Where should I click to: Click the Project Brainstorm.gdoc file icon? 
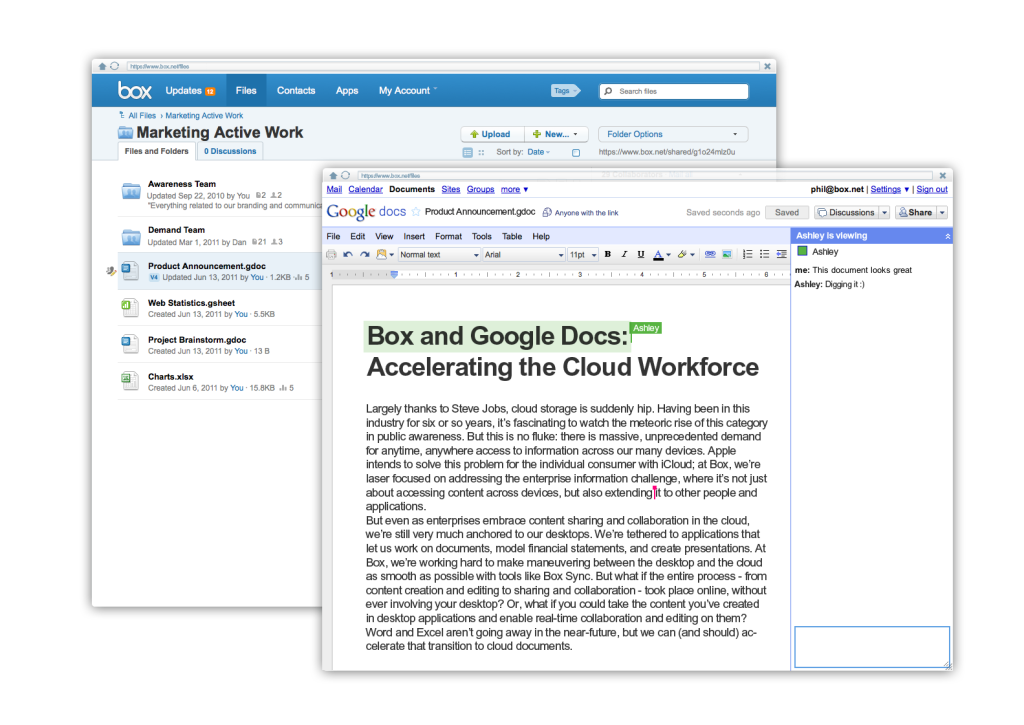coord(129,344)
